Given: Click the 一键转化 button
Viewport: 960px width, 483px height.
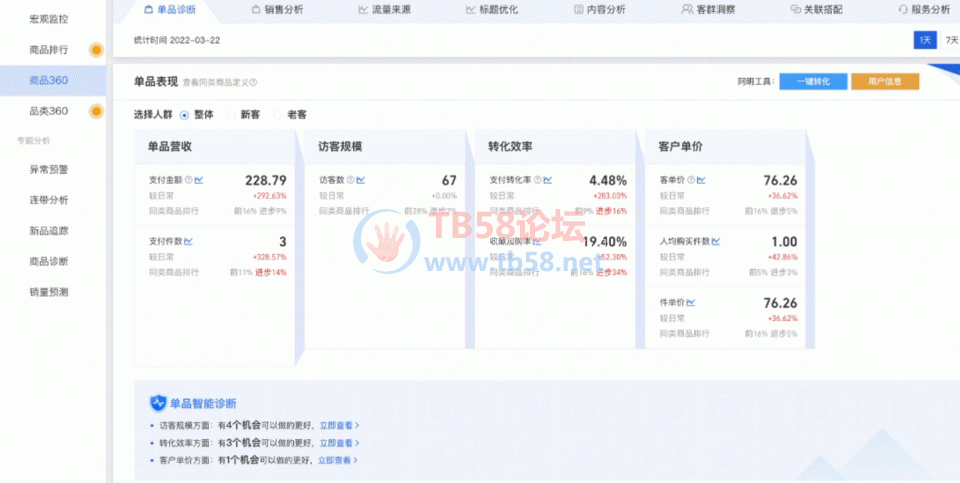Looking at the screenshot, I should coord(813,81).
